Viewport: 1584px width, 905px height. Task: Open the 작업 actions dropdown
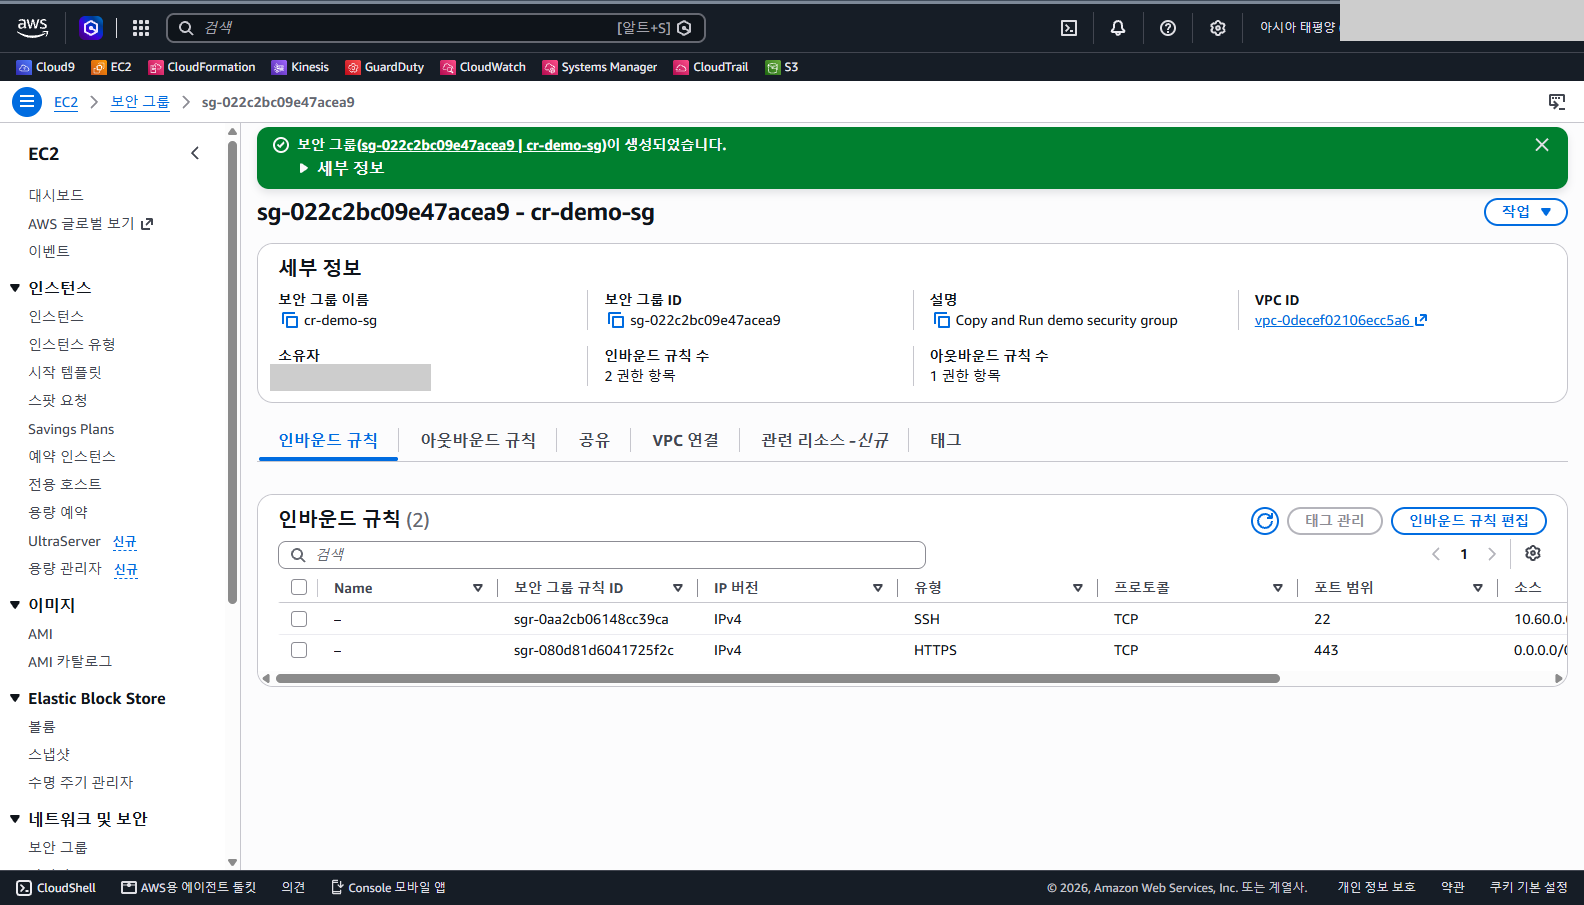tap(1526, 212)
